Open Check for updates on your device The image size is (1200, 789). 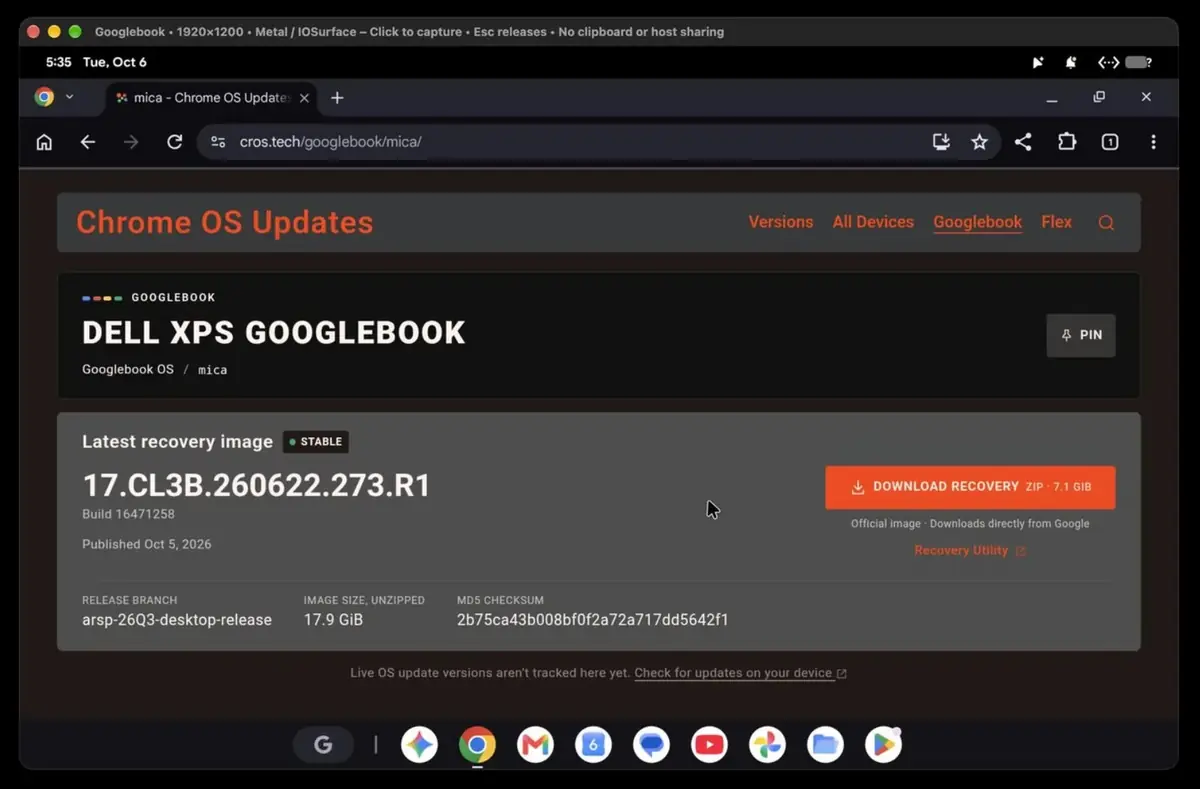click(x=741, y=673)
